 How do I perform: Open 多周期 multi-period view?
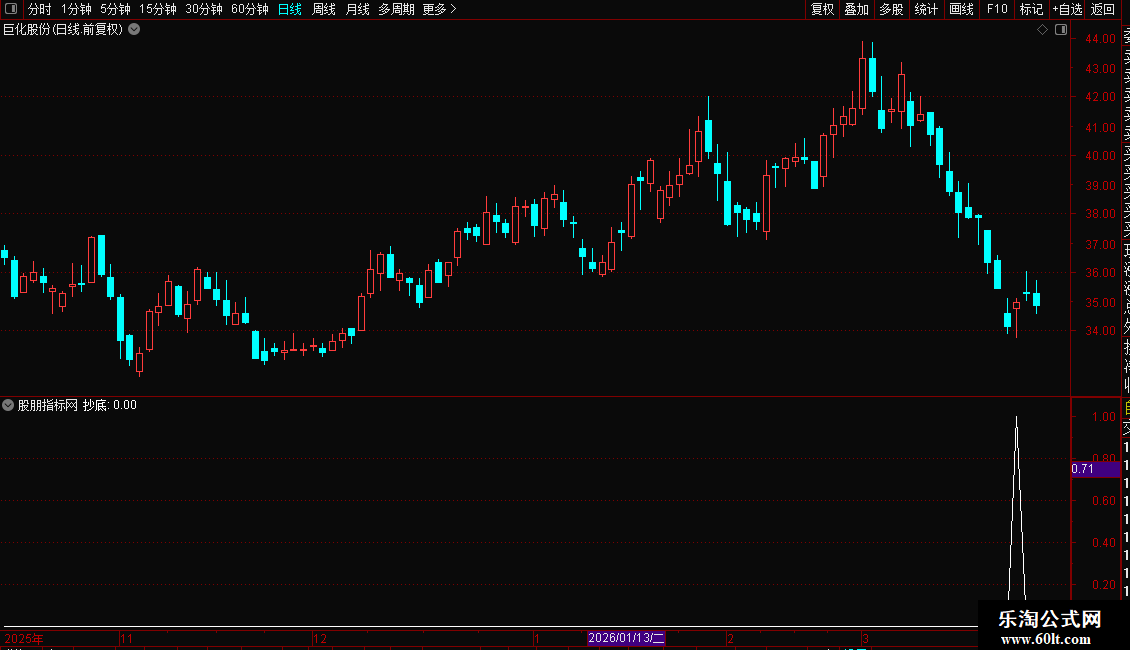(396, 9)
